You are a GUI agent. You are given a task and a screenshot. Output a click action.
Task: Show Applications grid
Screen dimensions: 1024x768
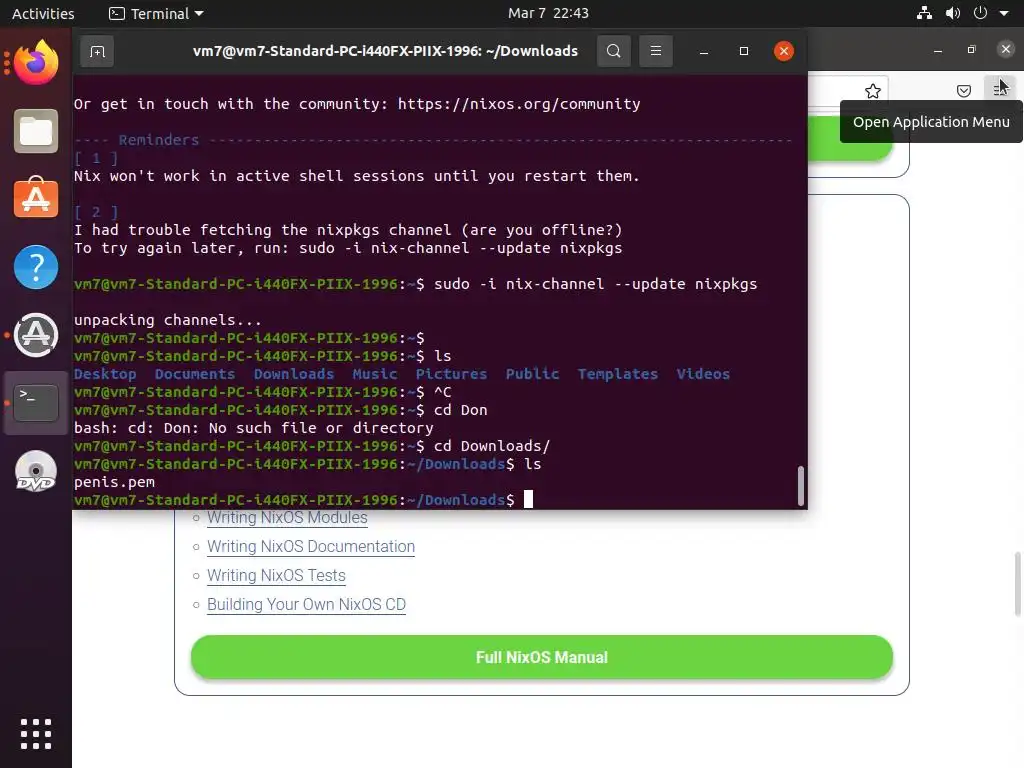[x=36, y=734]
